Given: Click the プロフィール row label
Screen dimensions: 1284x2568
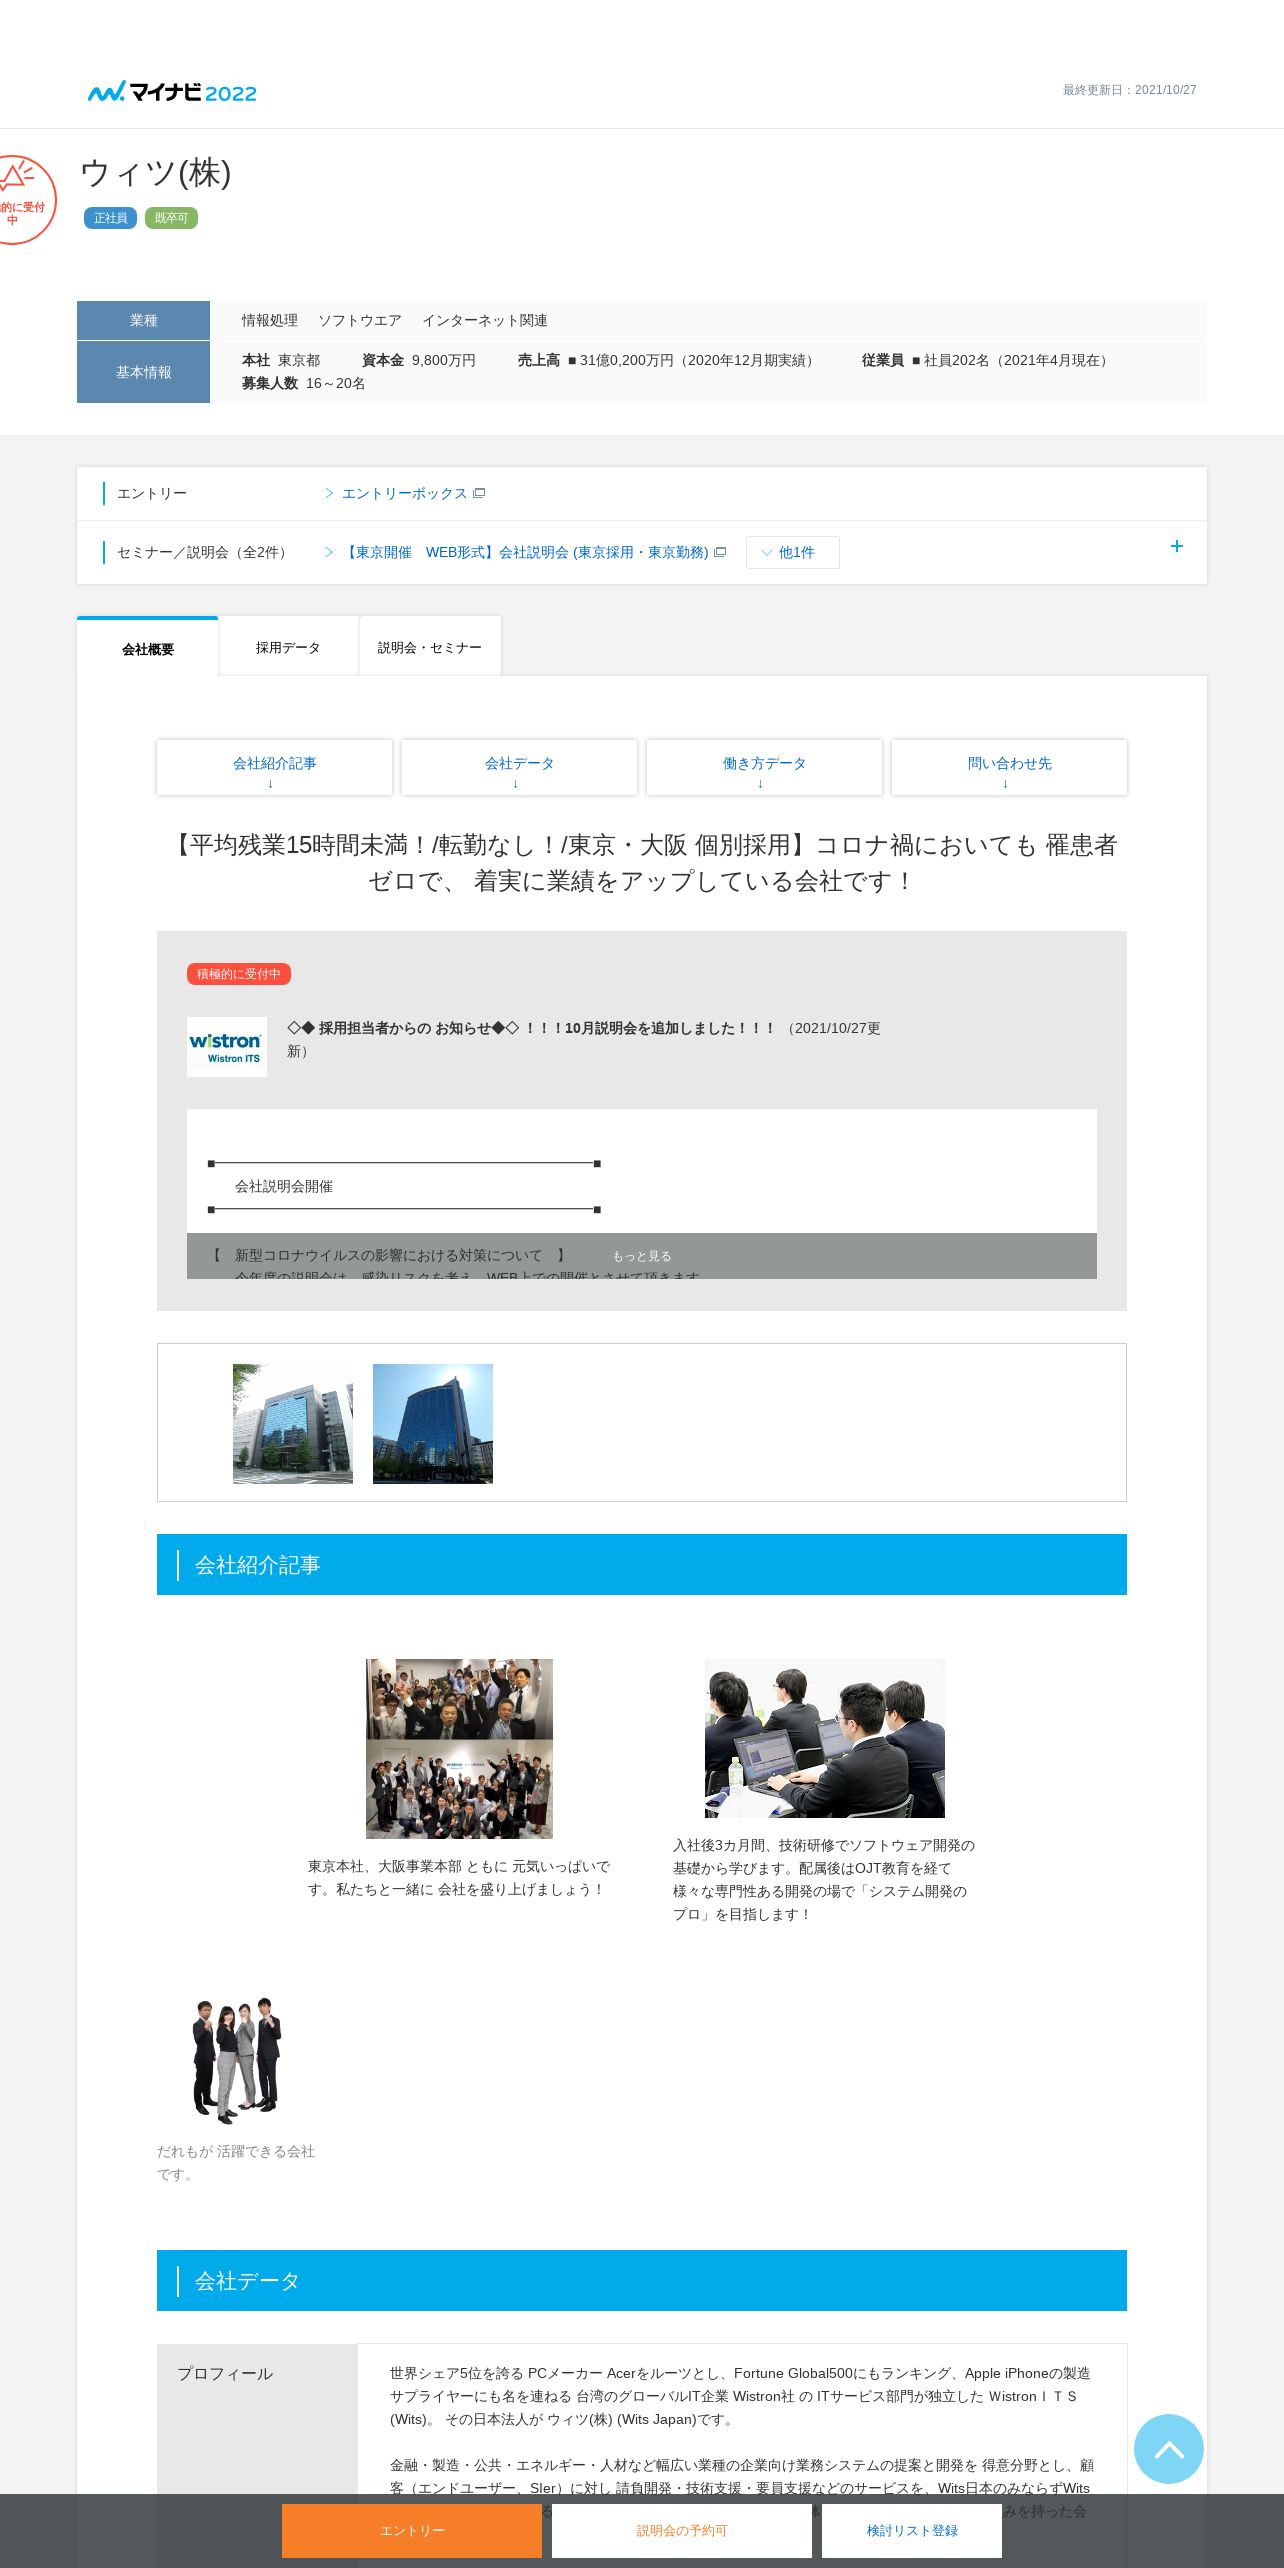Looking at the screenshot, I should click(225, 2373).
